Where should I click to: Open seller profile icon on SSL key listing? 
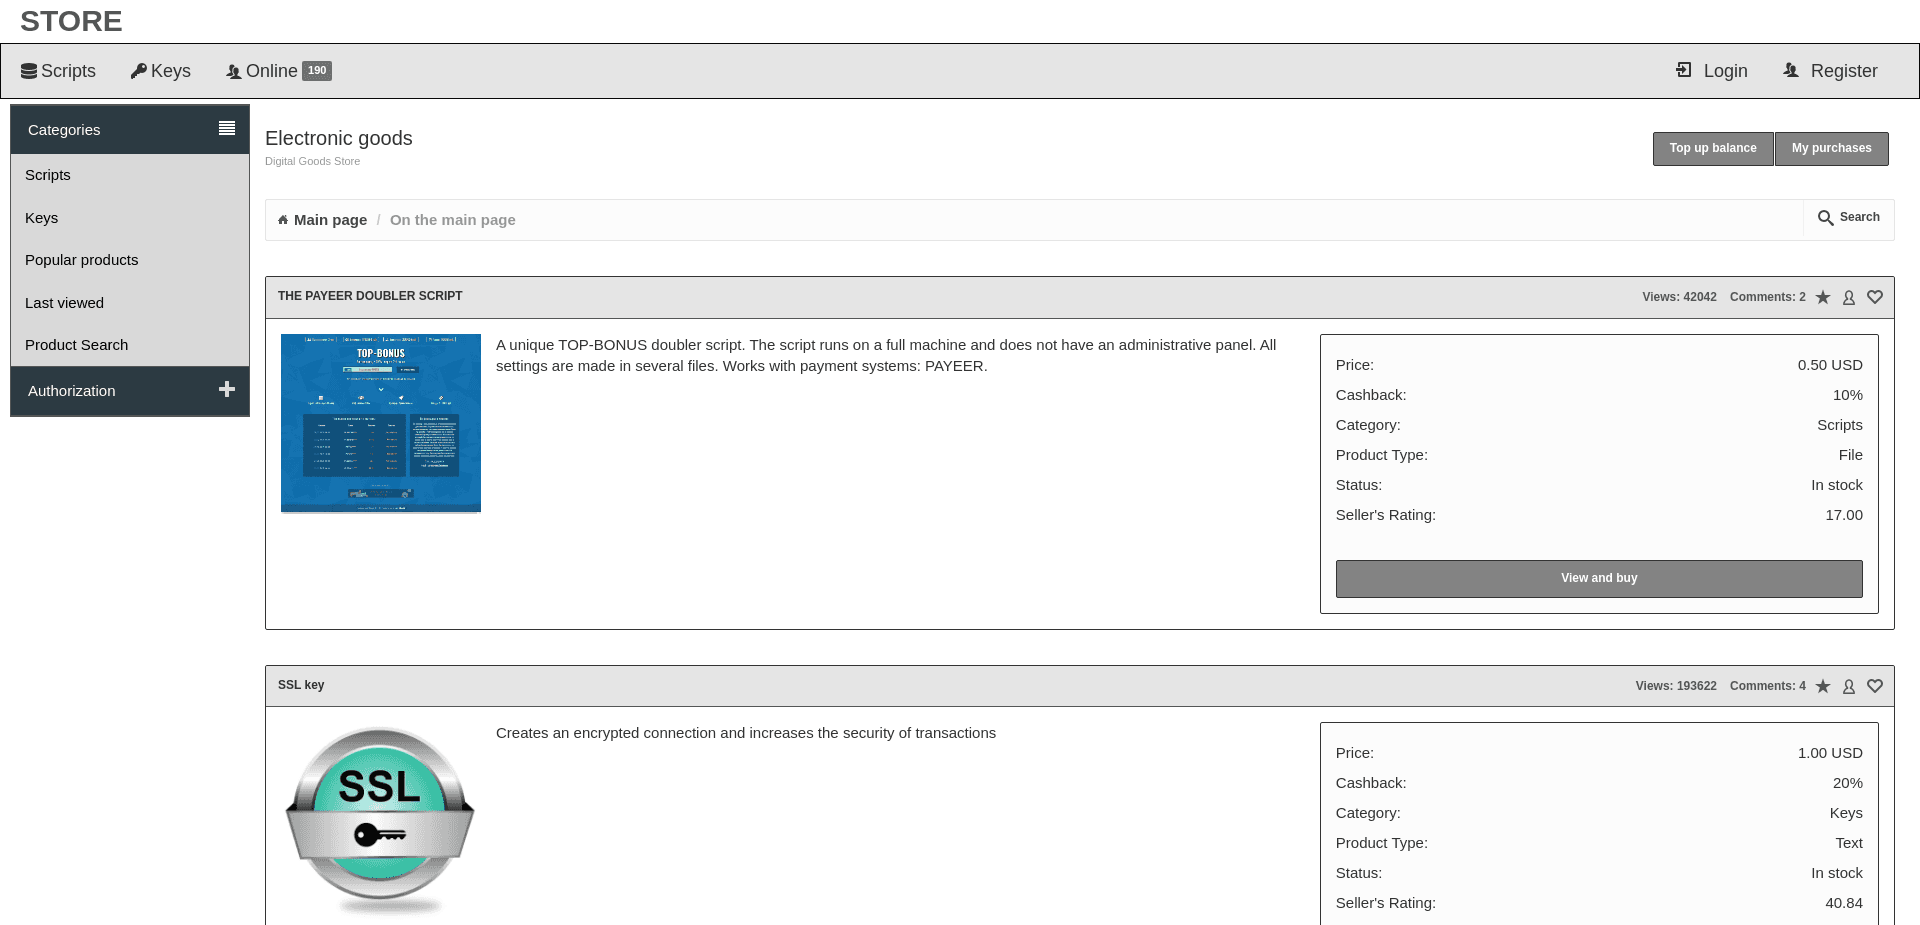point(1849,686)
